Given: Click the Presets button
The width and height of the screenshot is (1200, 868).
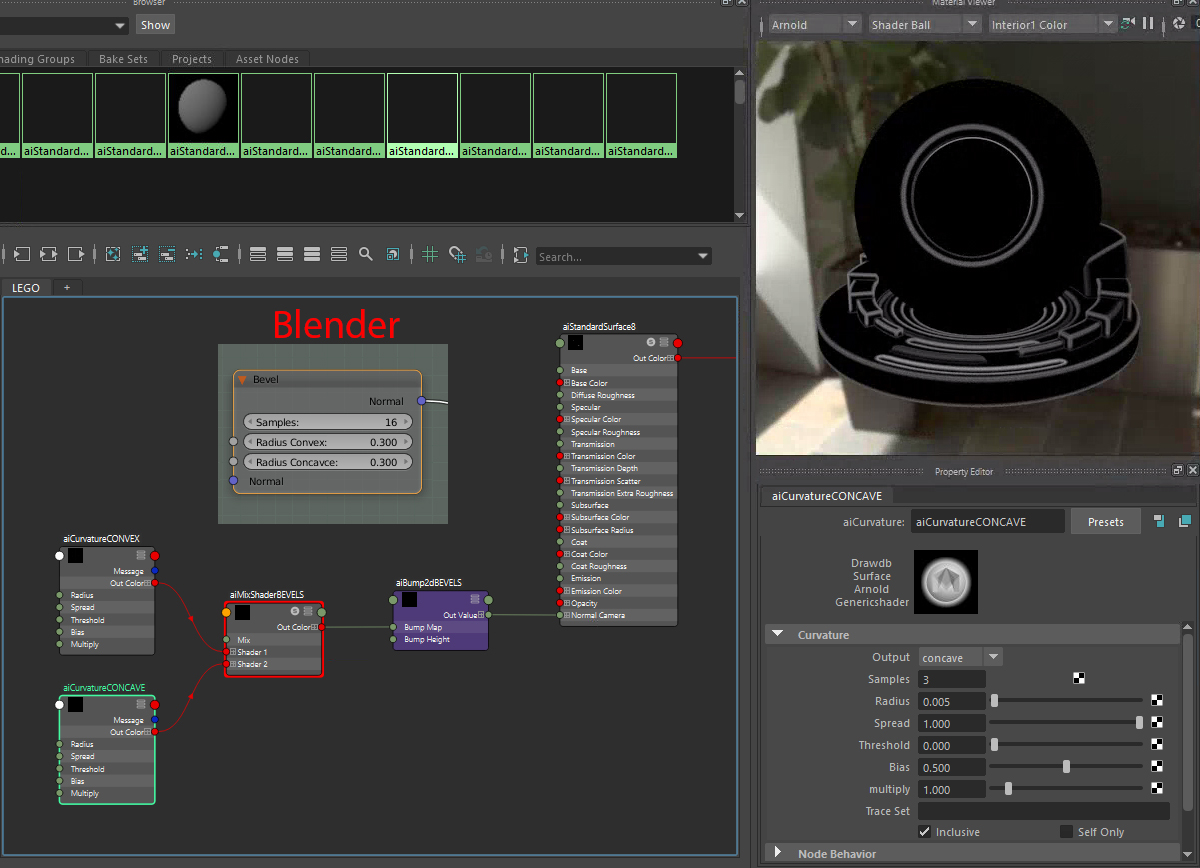Looking at the screenshot, I should click(1106, 521).
